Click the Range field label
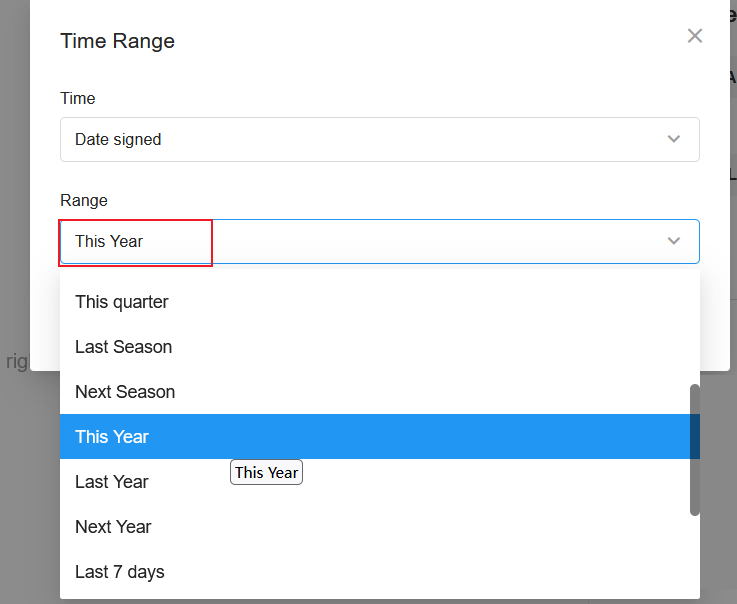737x604 pixels. tap(84, 200)
